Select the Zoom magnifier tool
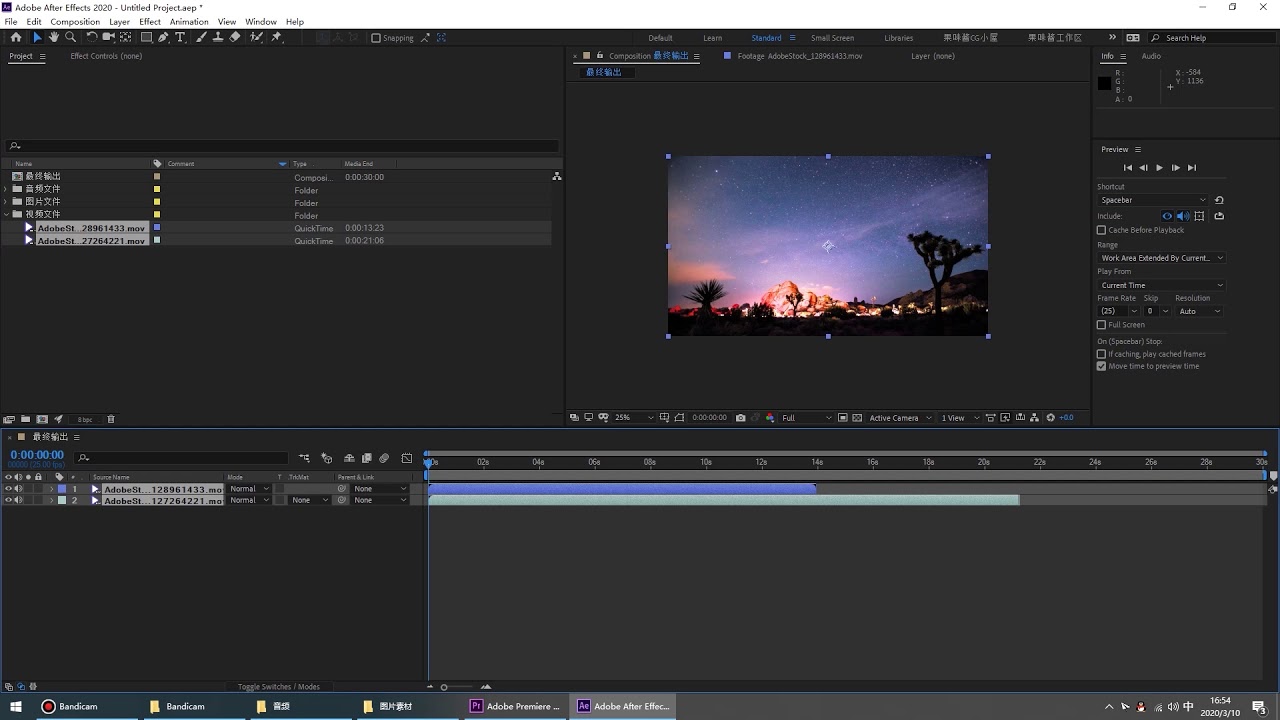This screenshot has width=1280, height=720. pyautogui.click(x=70, y=37)
